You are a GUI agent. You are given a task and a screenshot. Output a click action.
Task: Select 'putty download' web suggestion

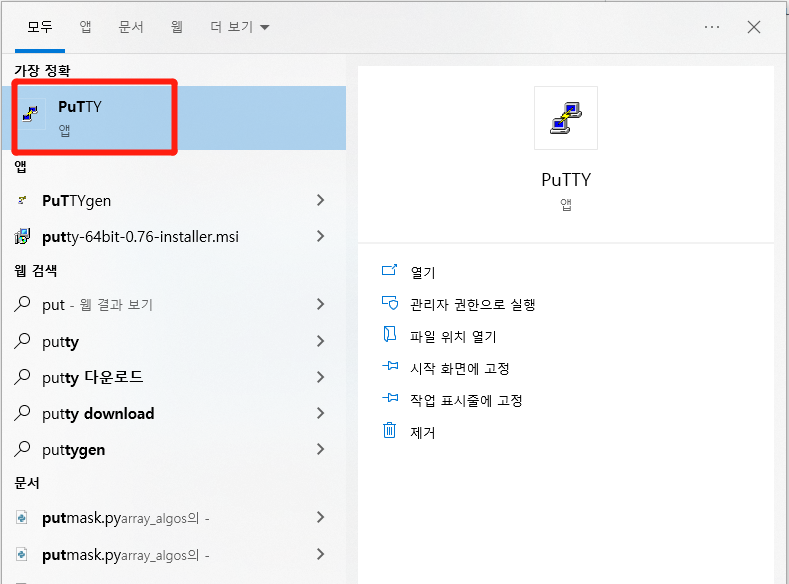click(x=174, y=413)
